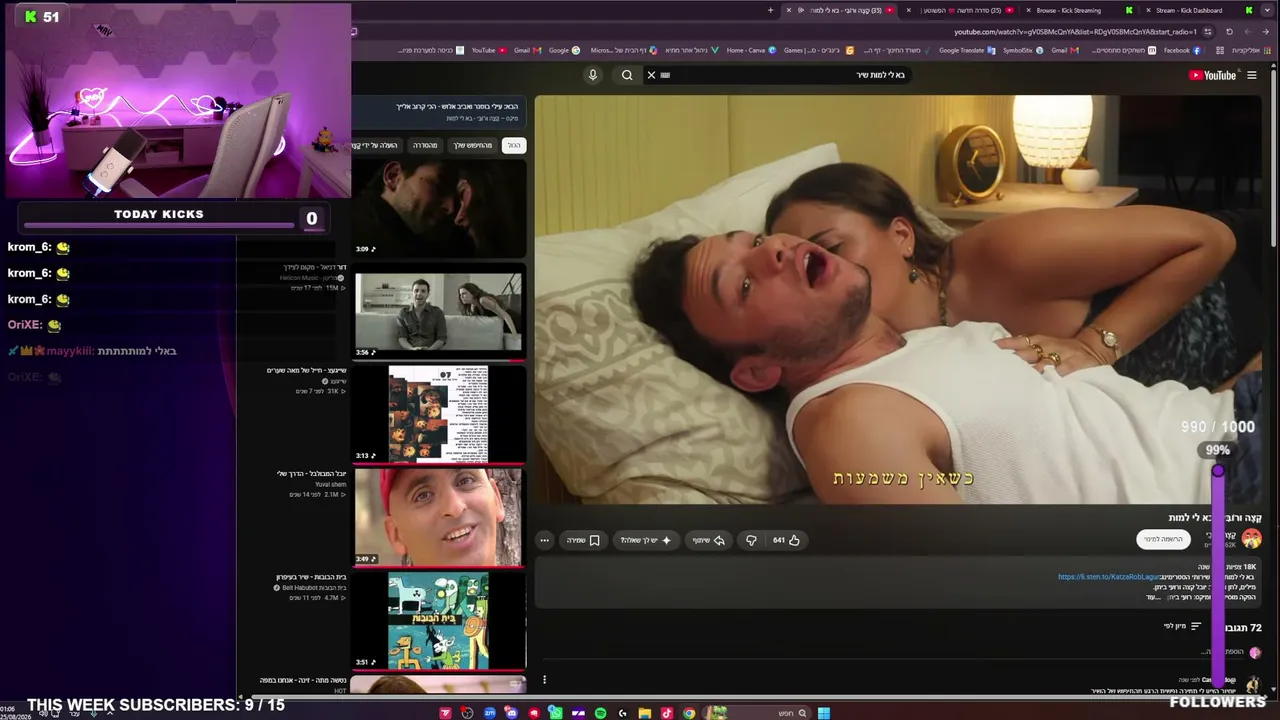View site information icon beside the URL
The height and width of the screenshot is (720, 1280).
(x=1207, y=32)
